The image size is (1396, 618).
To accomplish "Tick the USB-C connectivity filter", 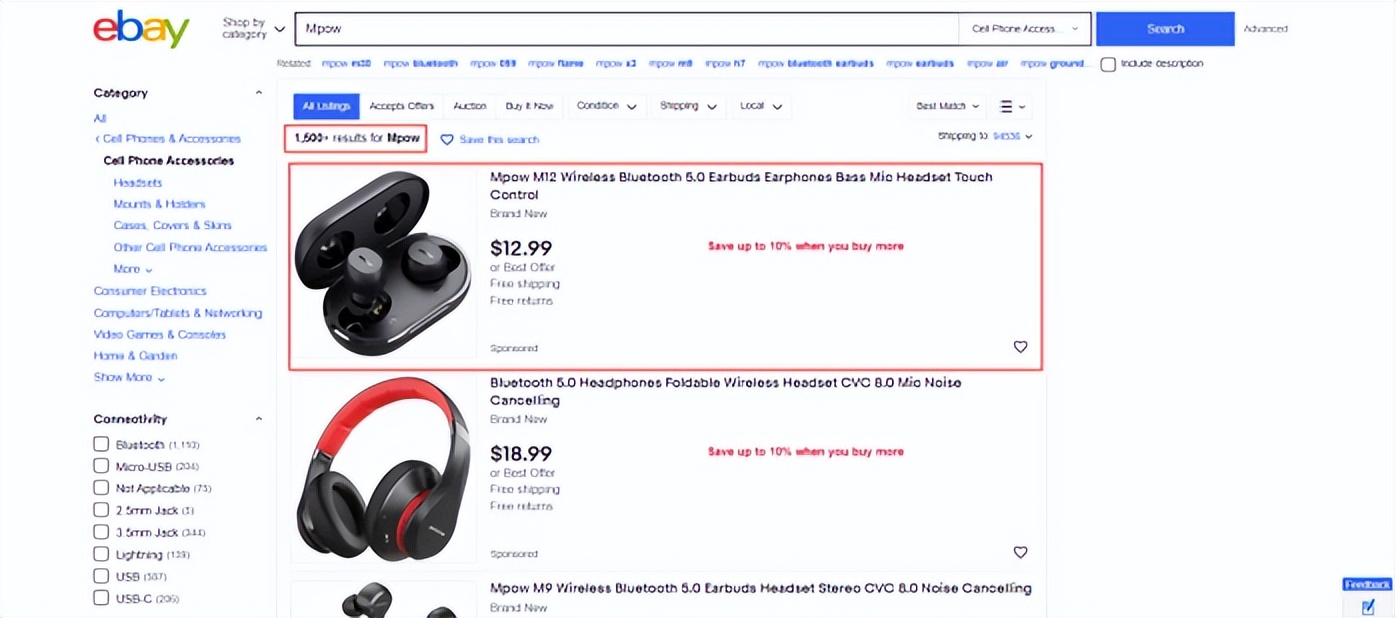I will coord(101,598).
